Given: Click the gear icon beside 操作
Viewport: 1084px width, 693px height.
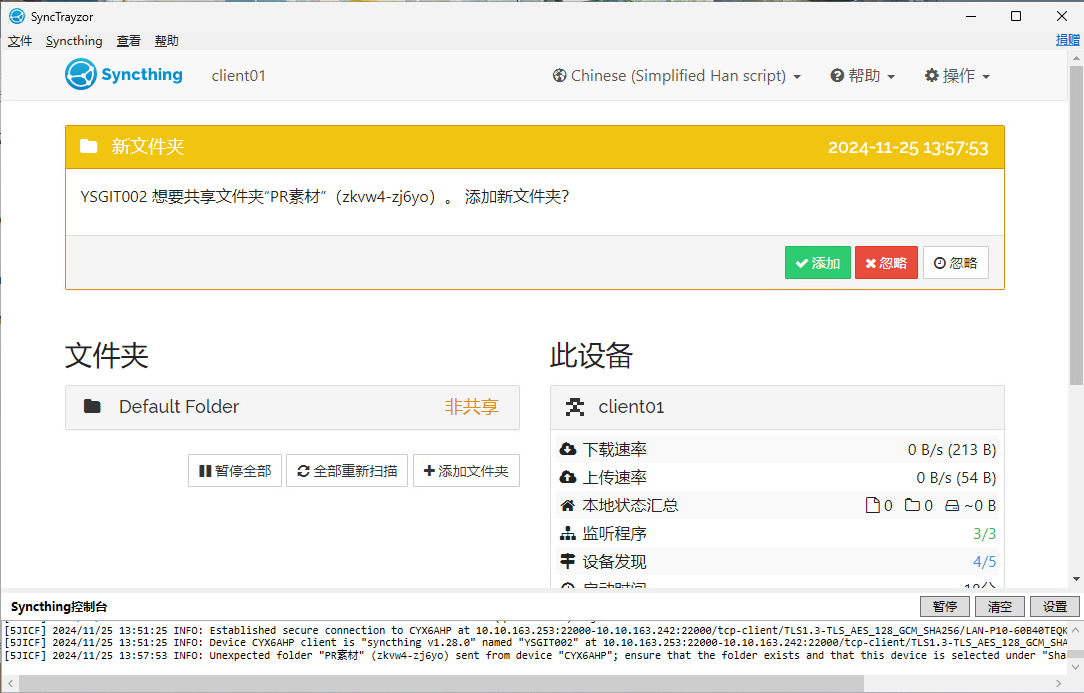Looking at the screenshot, I should click(931, 75).
